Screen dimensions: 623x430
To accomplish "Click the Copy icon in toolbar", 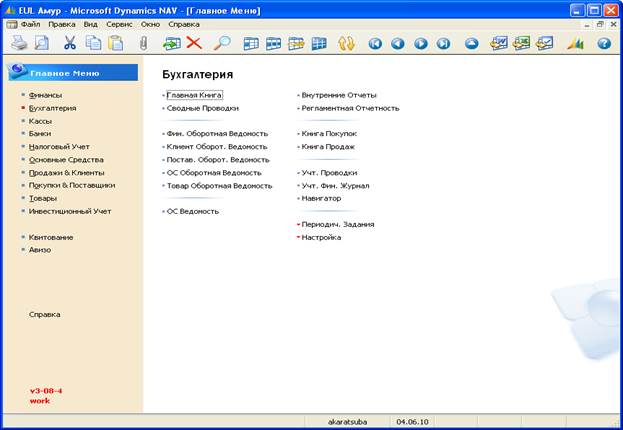I will tap(93, 43).
